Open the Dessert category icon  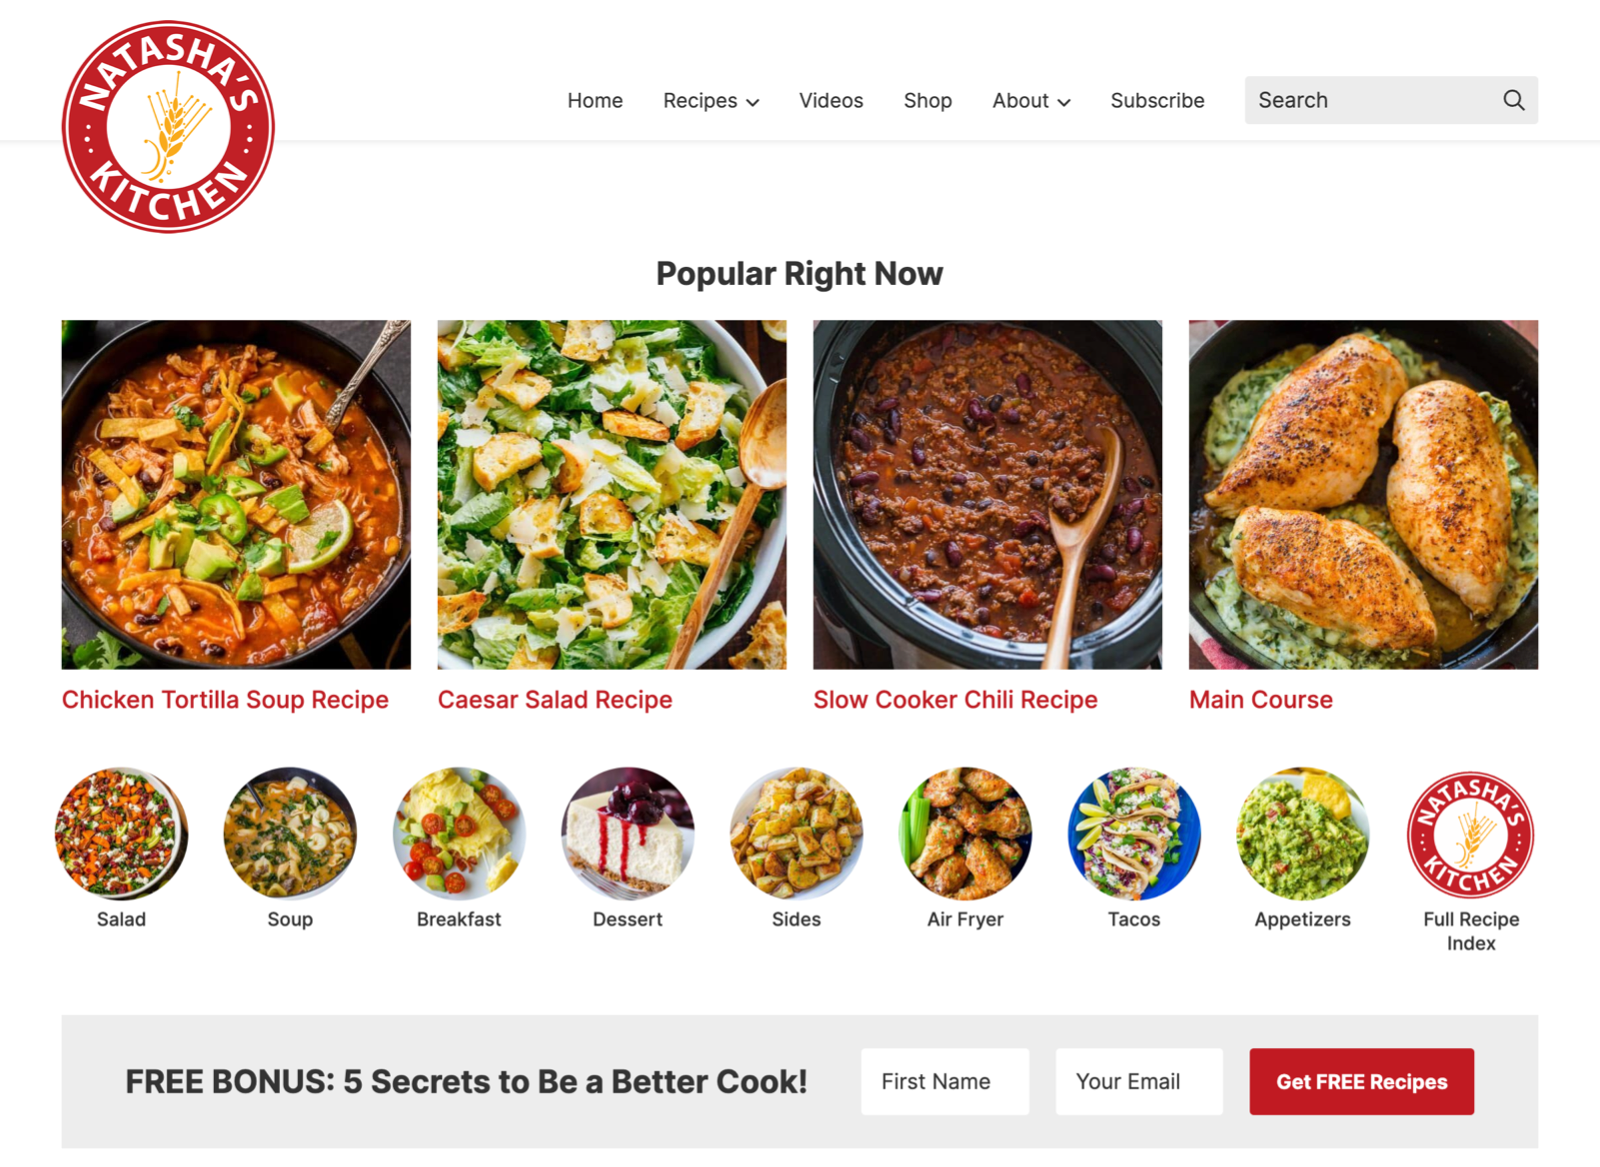[628, 833]
